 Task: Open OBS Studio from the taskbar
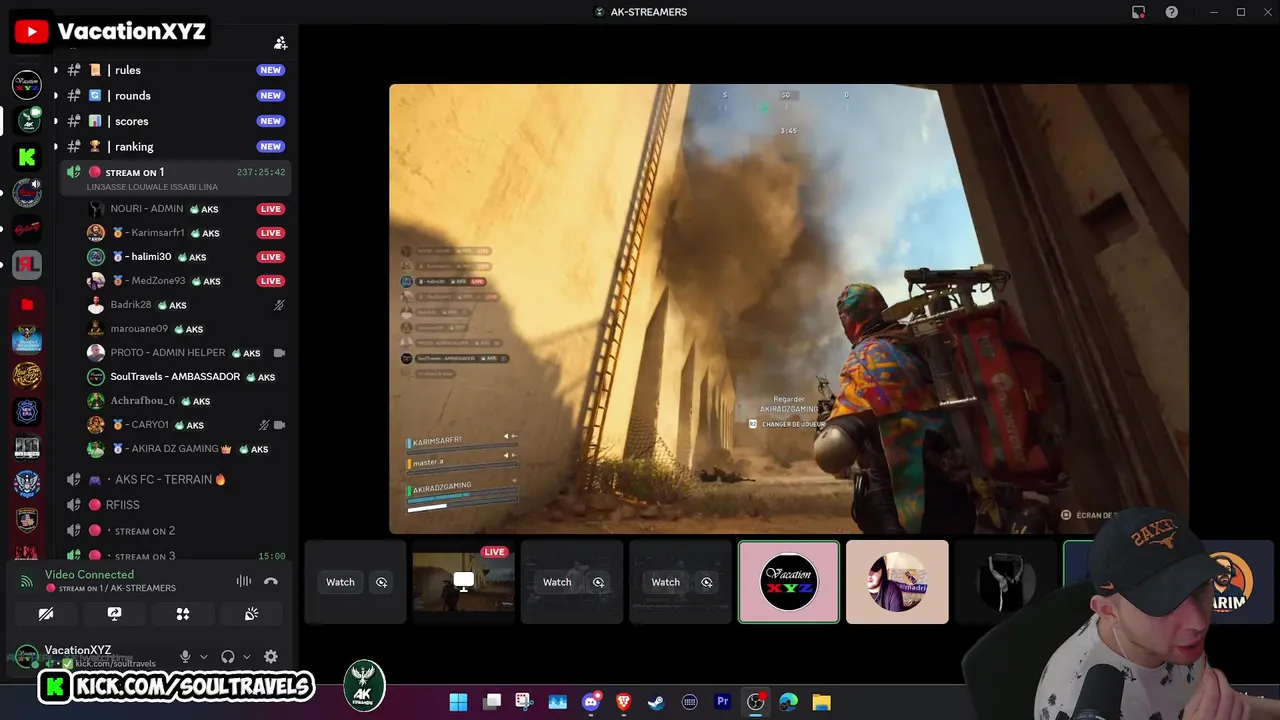point(755,702)
